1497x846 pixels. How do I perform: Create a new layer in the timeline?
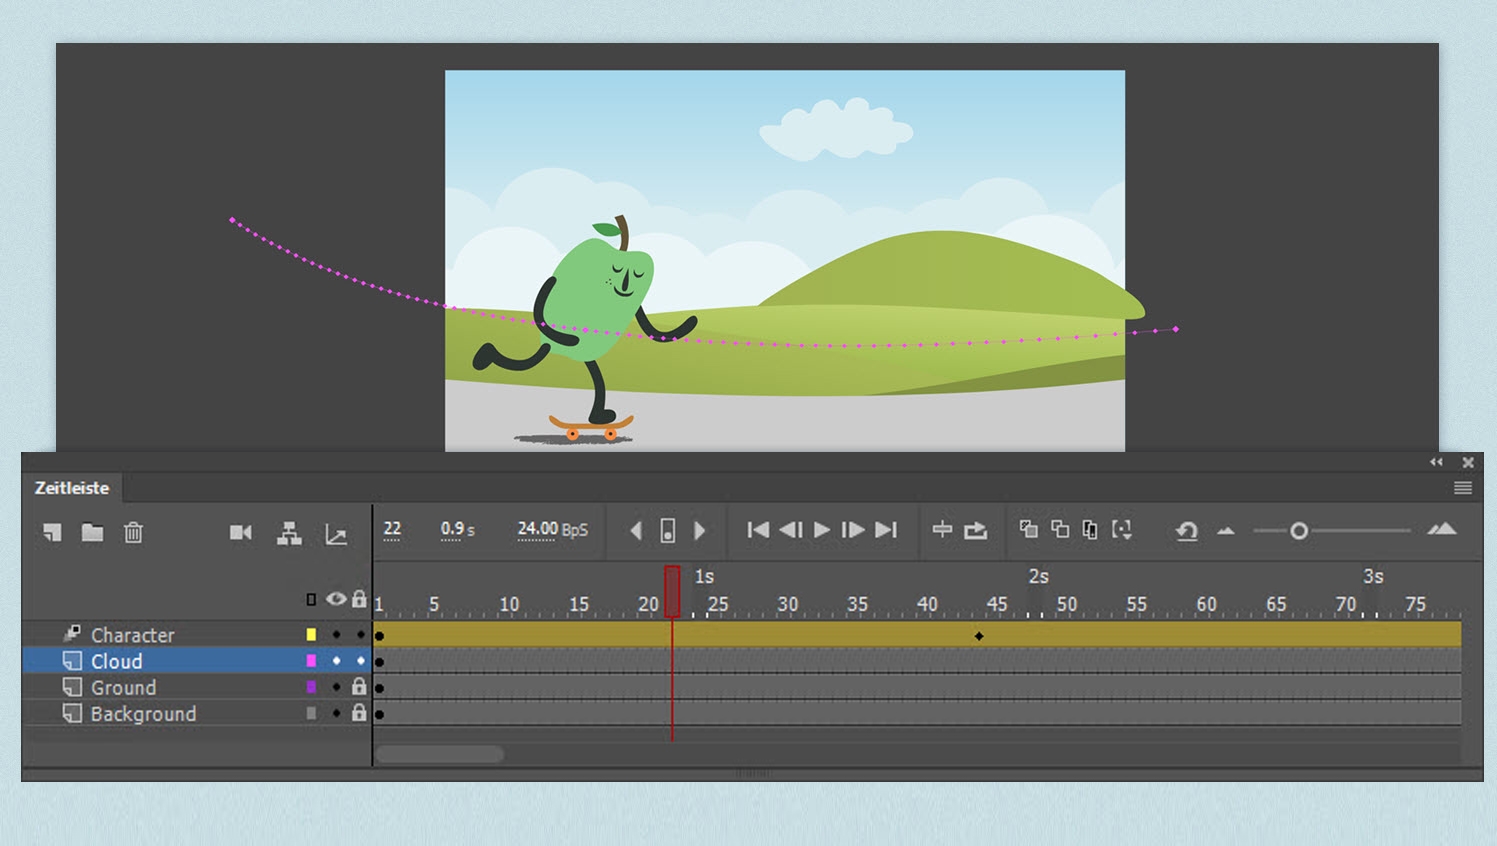[x=52, y=532]
